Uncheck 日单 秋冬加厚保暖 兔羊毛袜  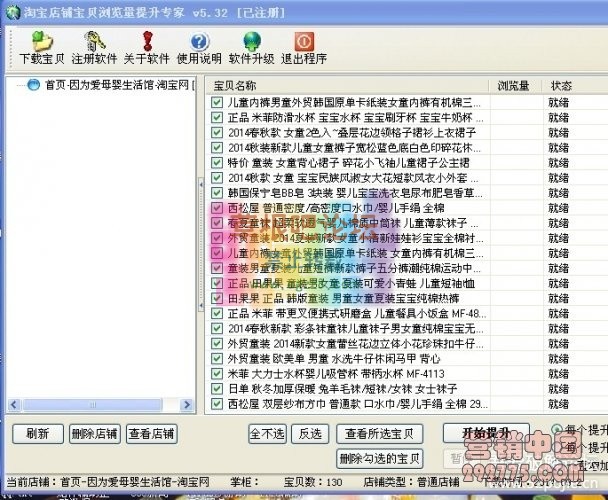click(217, 389)
